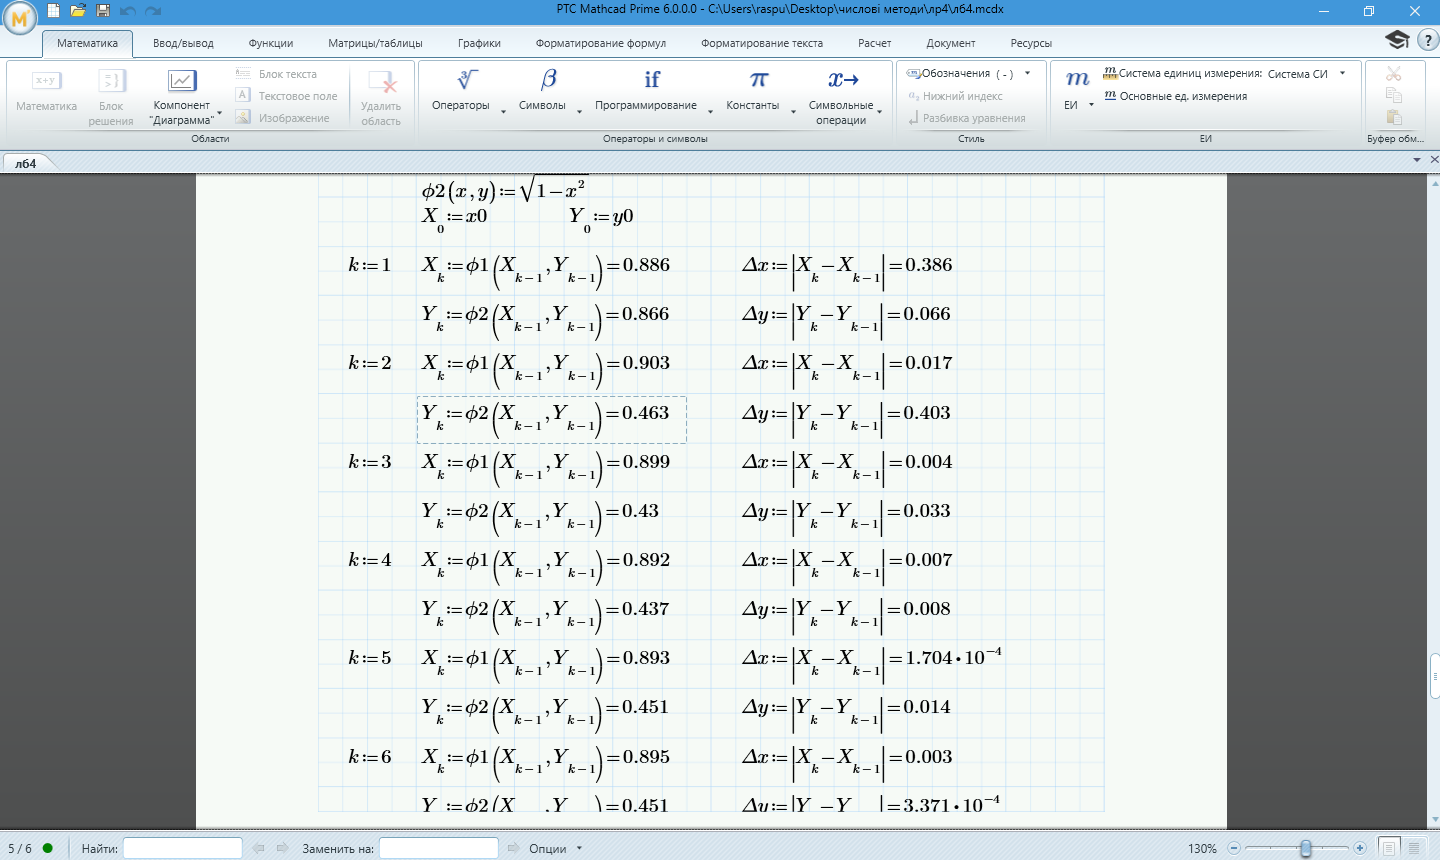Insert a Chart component (Компонент Диаграмма)

[182, 82]
